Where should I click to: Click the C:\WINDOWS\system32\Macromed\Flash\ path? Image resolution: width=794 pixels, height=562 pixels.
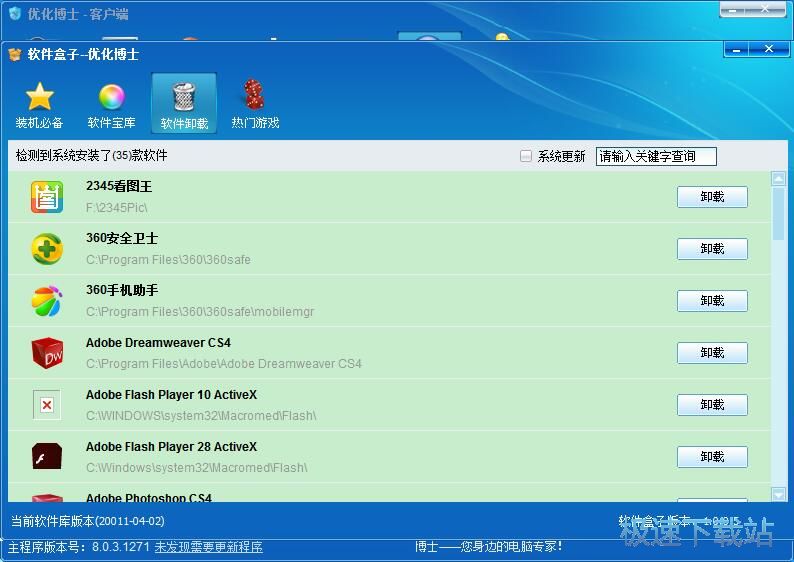point(201,416)
